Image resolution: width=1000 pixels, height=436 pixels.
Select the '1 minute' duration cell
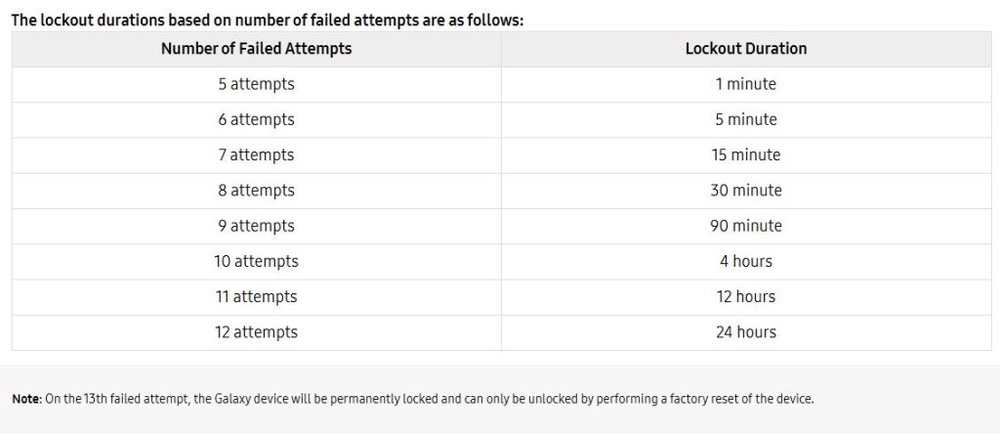click(746, 85)
